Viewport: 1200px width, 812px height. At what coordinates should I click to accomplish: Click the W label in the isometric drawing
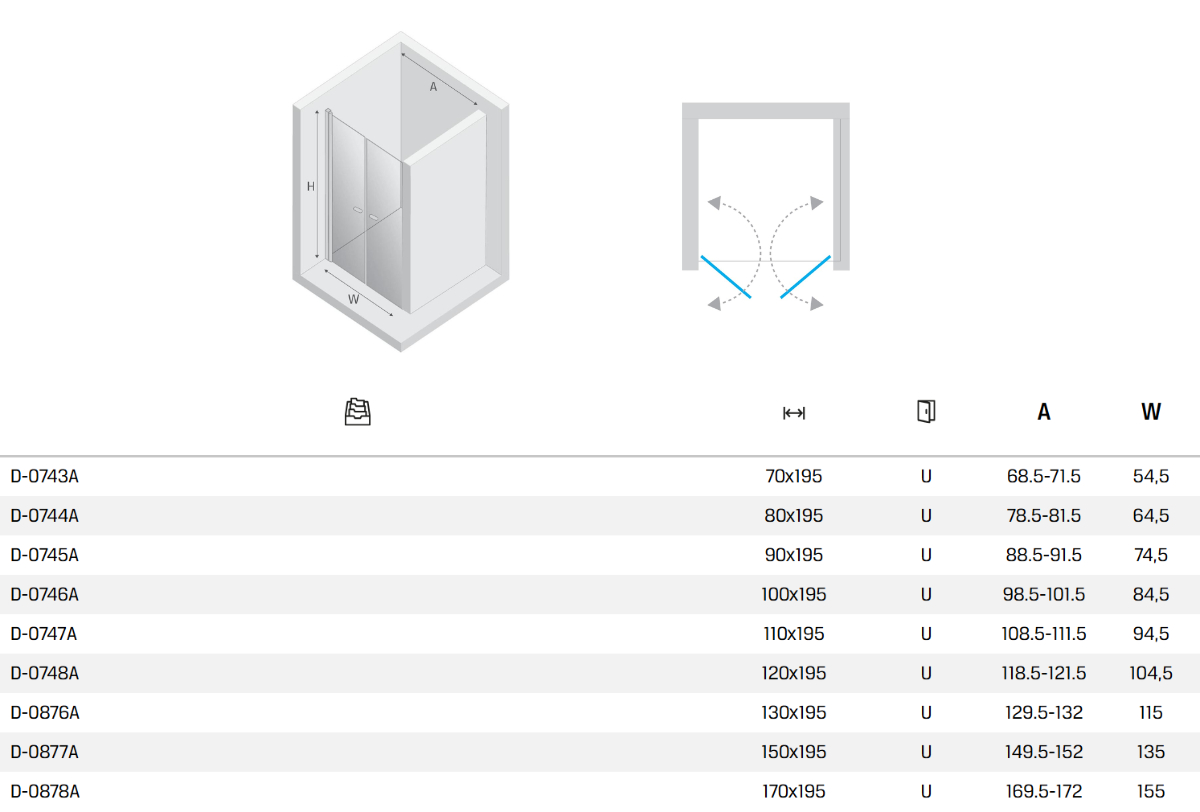pyautogui.click(x=353, y=299)
